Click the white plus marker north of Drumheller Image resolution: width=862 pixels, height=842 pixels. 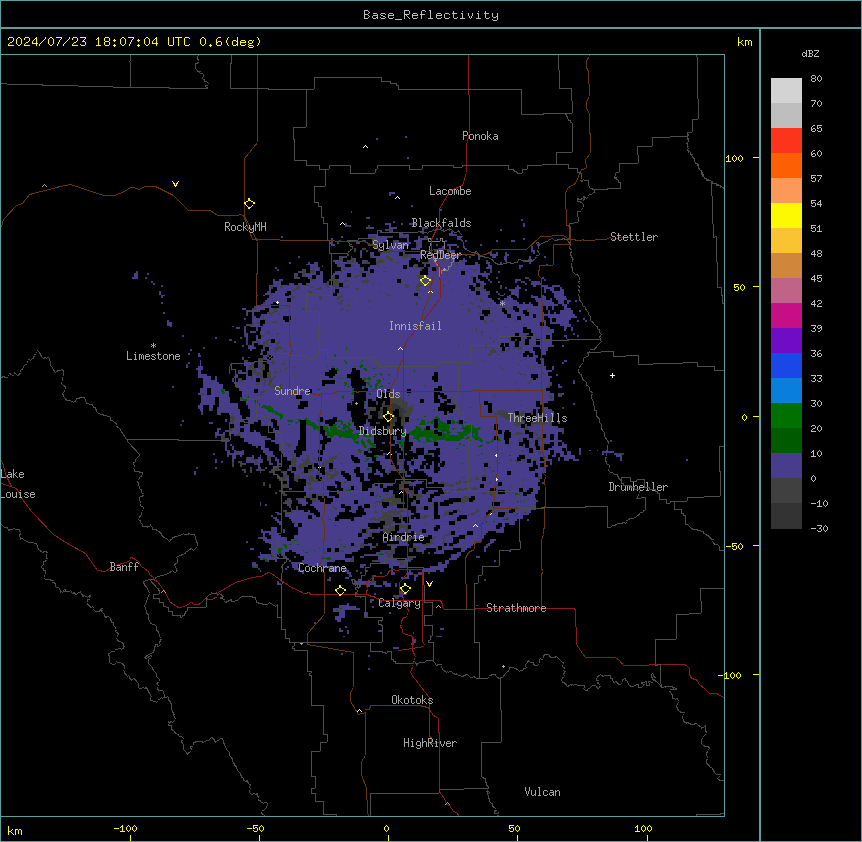(x=612, y=375)
